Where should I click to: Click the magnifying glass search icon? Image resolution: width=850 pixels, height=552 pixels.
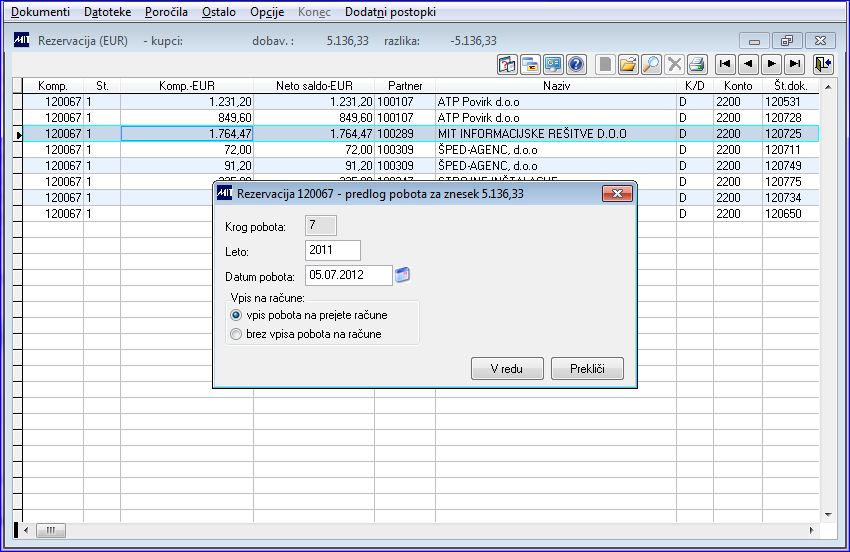[651, 65]
